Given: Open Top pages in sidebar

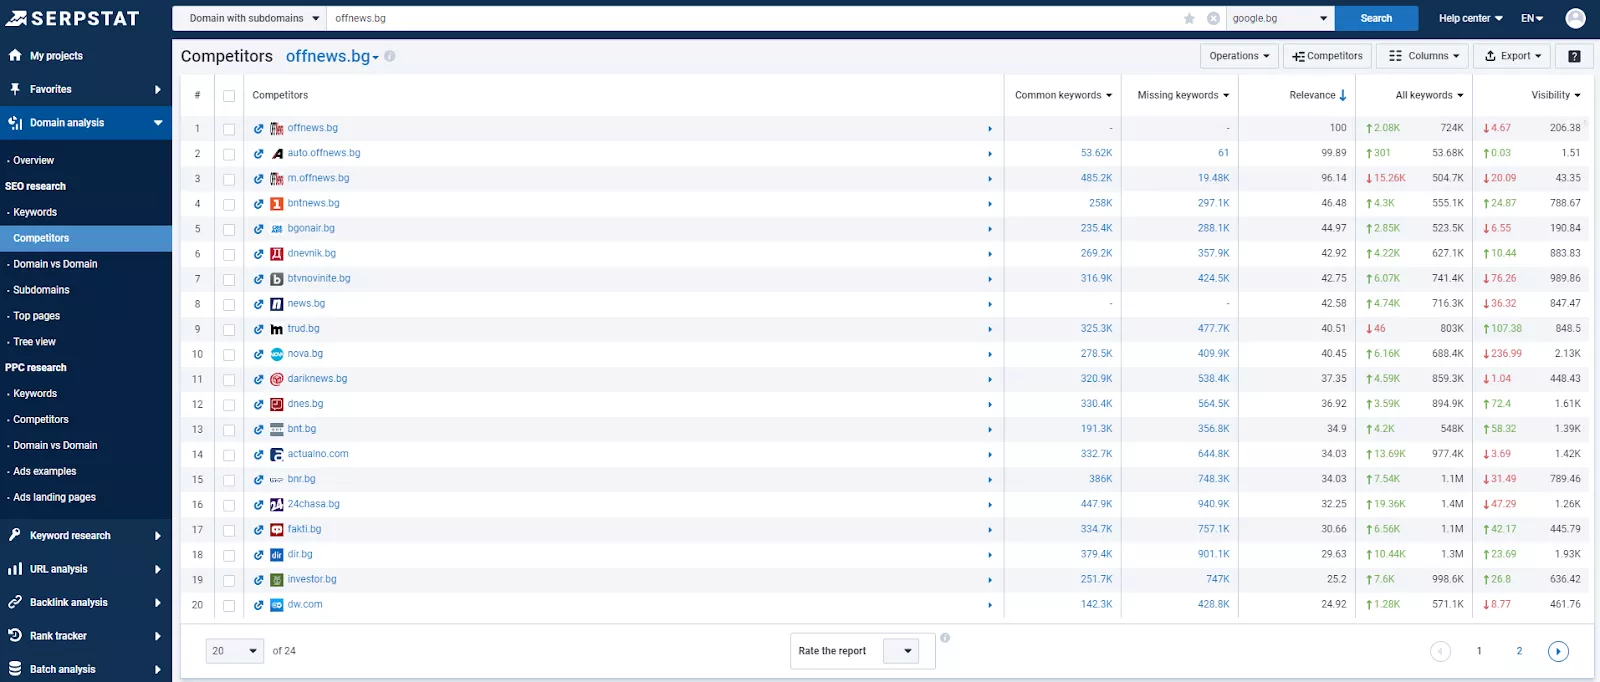Looking at the screenshot, I should click(36, 316).
